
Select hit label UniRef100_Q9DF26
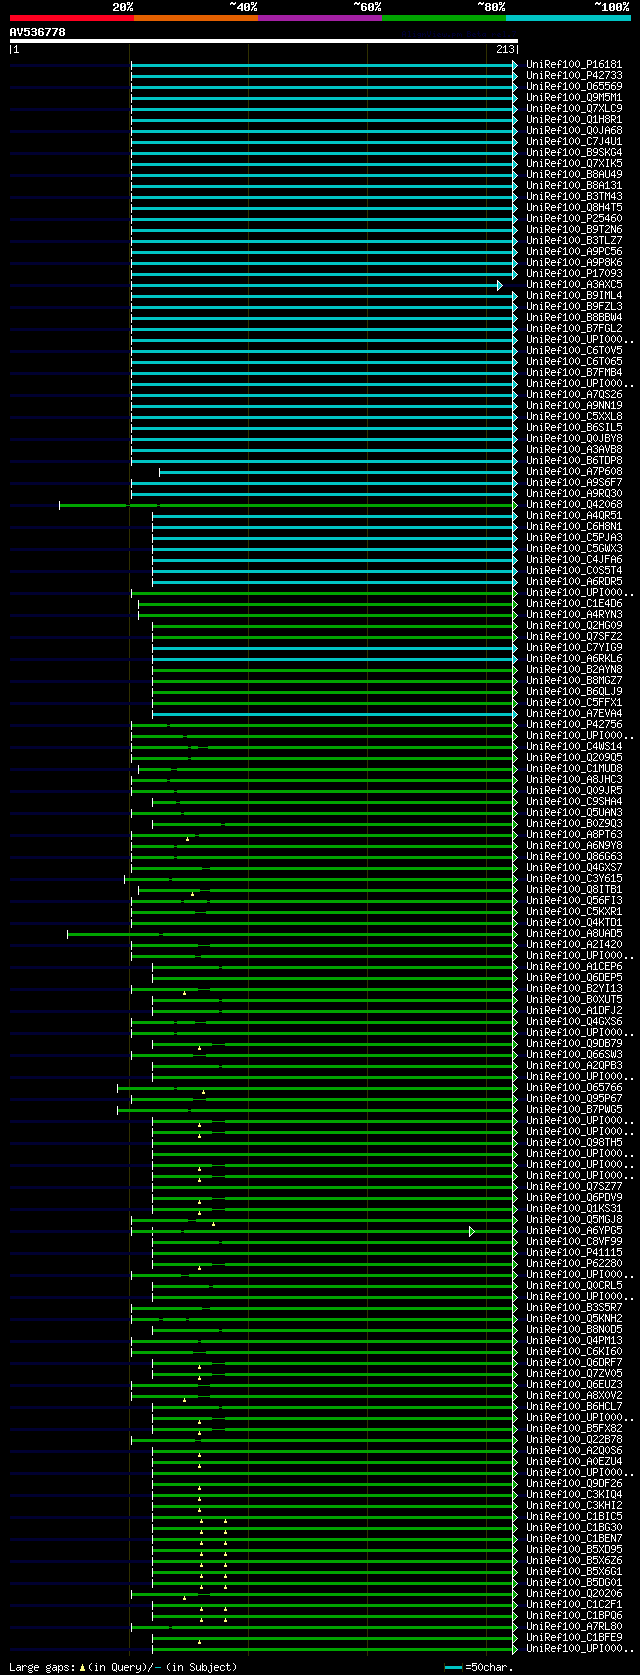[574, 1483]
